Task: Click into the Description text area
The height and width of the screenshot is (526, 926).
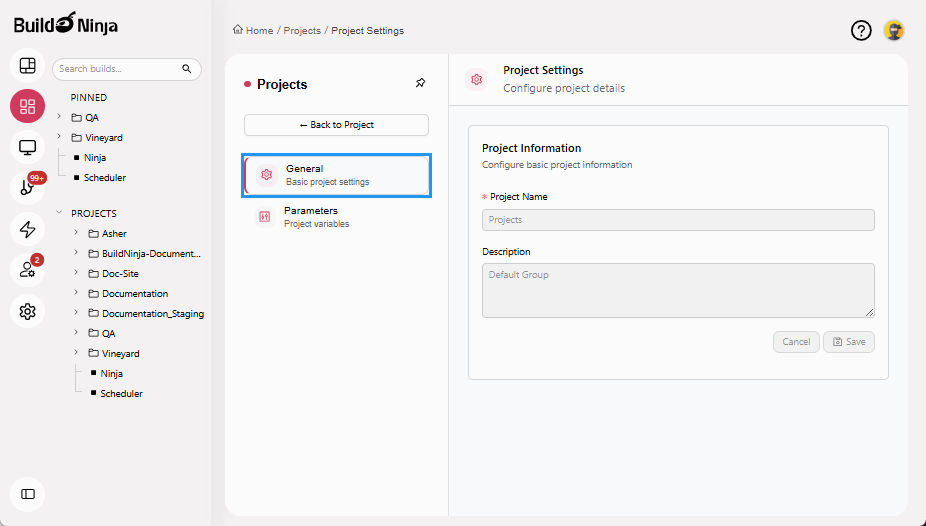Action: (678, 290)
